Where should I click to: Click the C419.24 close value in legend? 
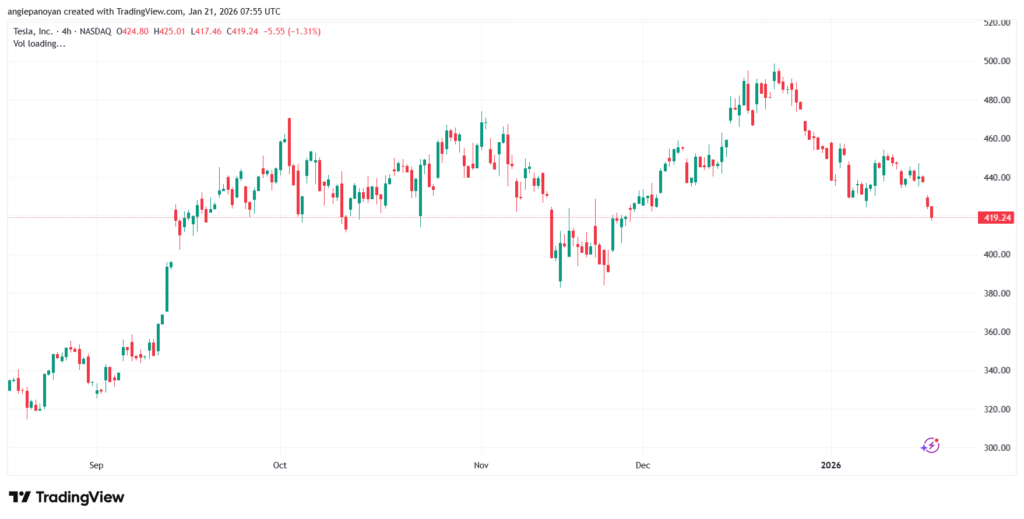(x=243, y=32)
